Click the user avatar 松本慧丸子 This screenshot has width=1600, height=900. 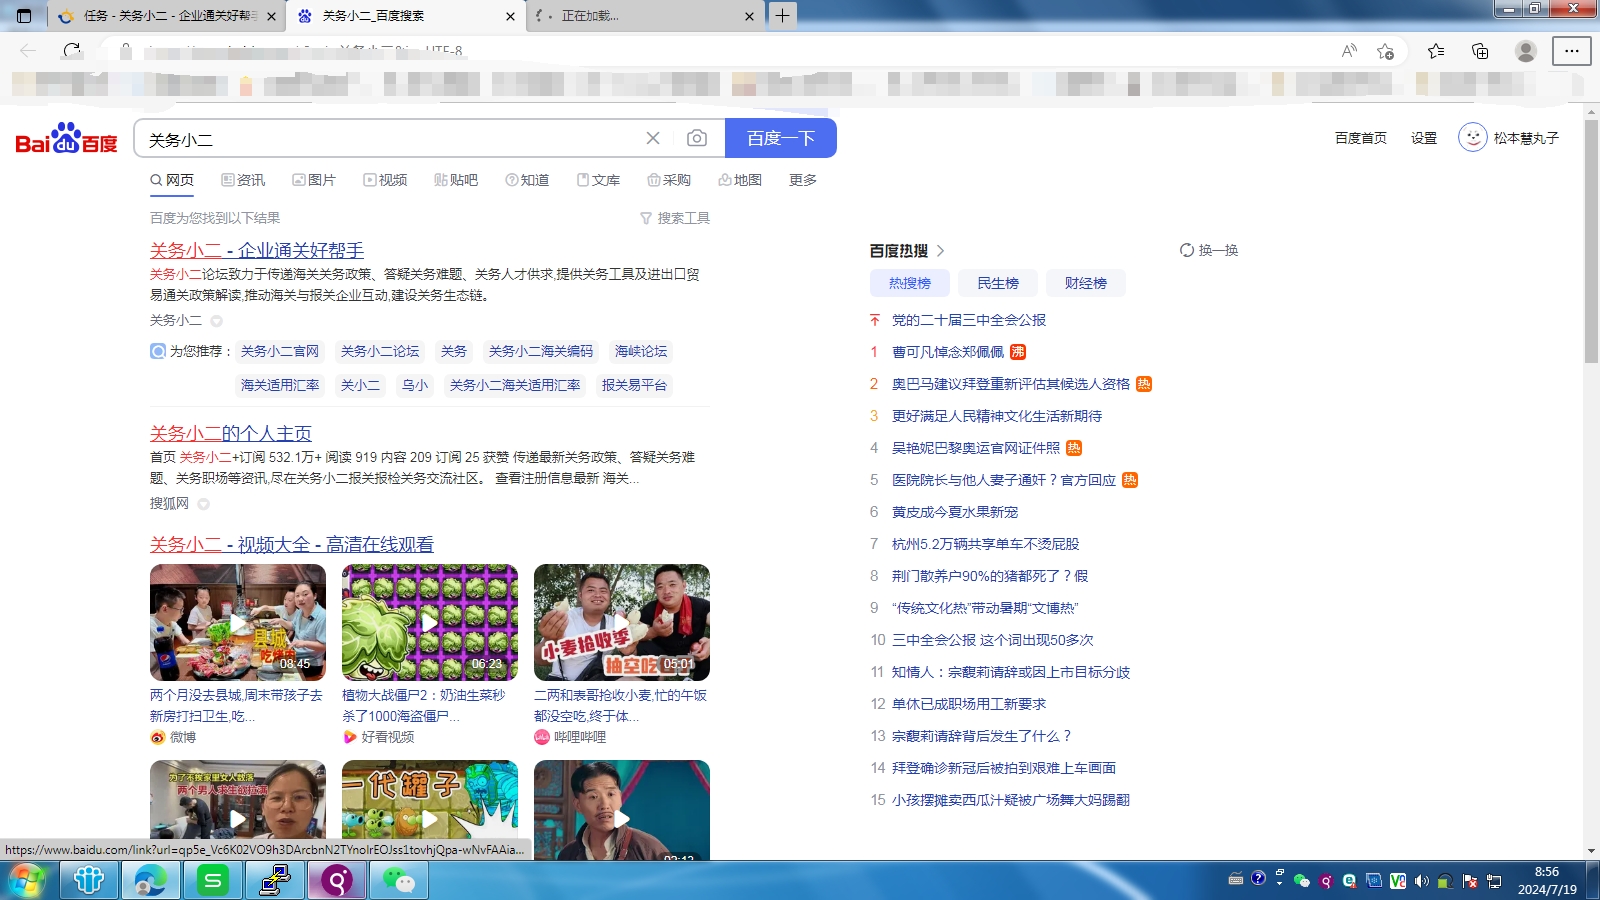[x=1473, y=137]
